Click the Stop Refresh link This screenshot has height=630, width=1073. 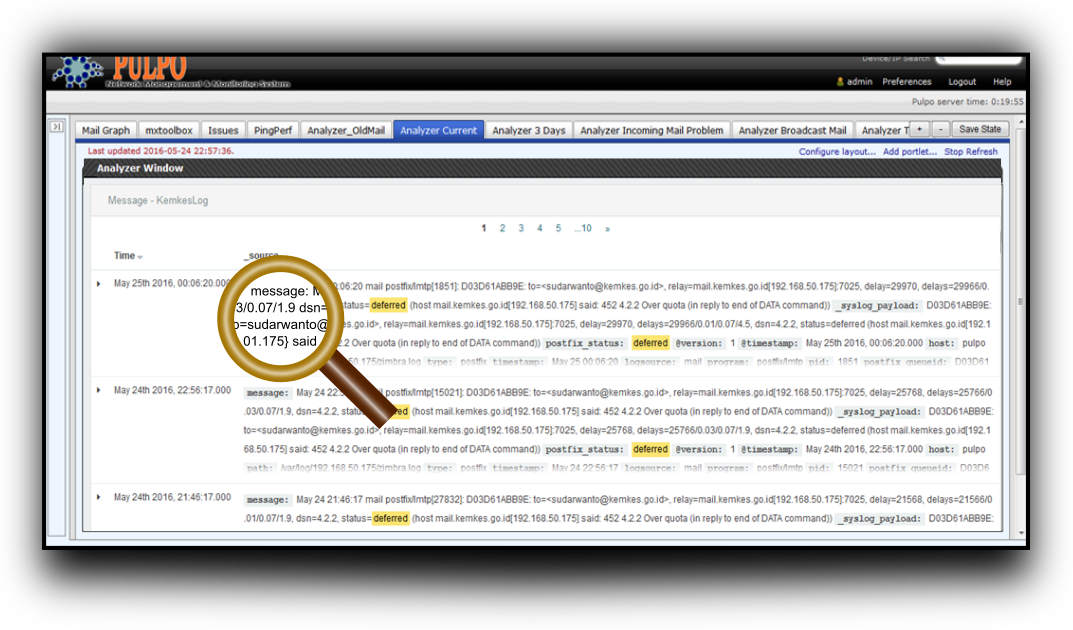(x=970, y=152)
